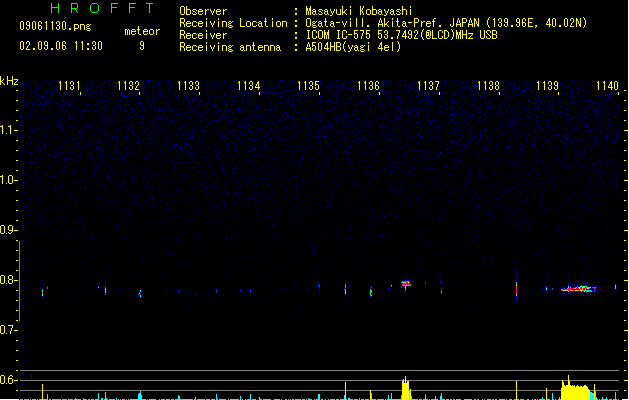This screenshot has width=629, height=400.
Task: Click the 1134 time axis label
Action: pos(248,86)
